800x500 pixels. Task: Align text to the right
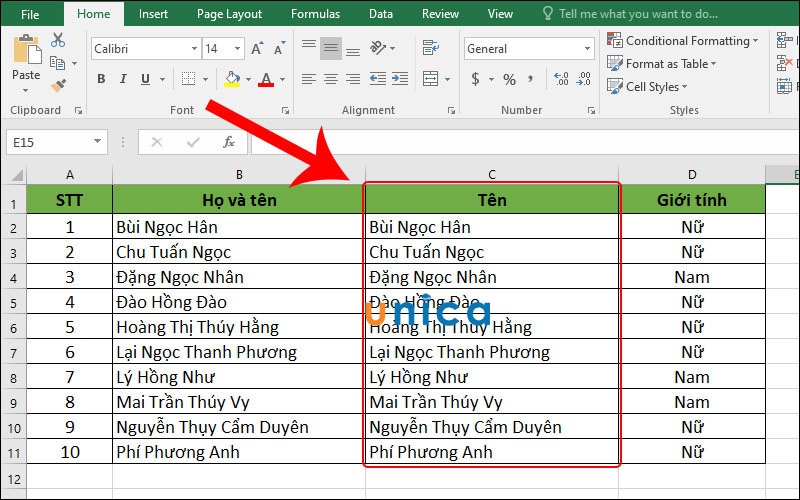click(353, 79)
